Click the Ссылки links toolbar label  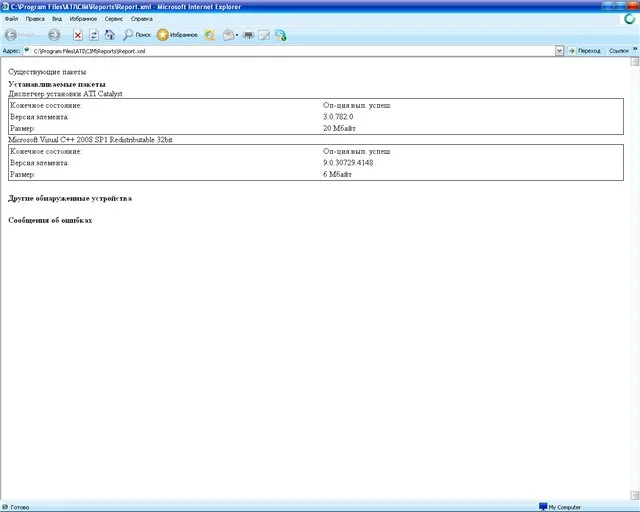point(619,51)
